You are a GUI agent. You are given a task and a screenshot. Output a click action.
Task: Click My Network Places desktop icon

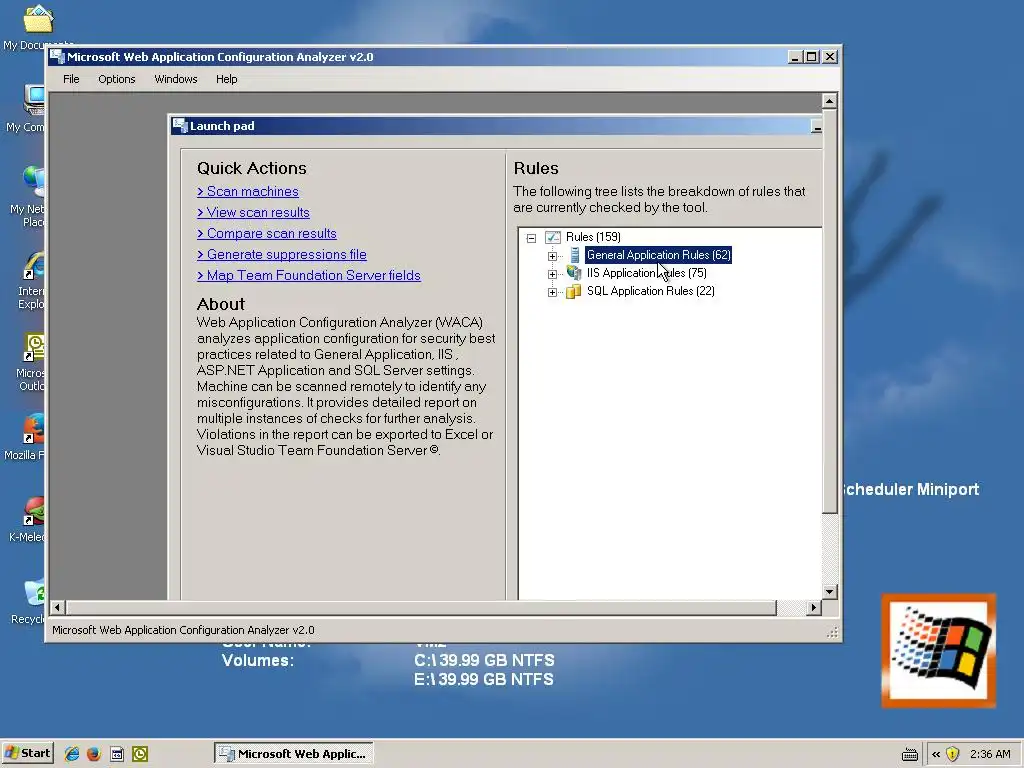(34, 182)
